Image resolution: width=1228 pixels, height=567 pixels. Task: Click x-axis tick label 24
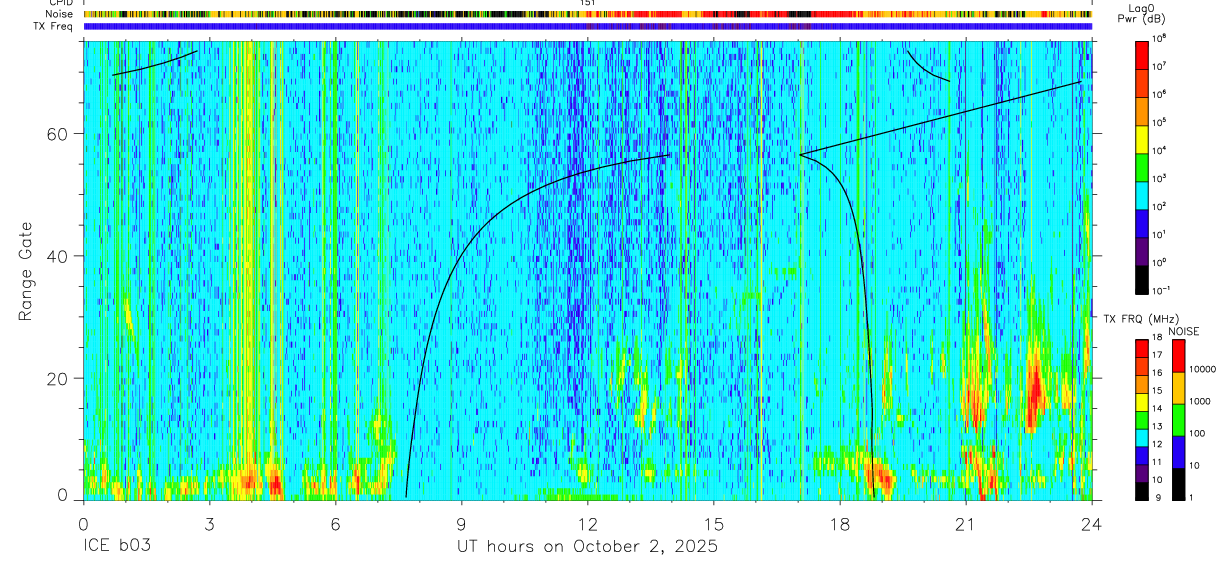point(1092,523)
